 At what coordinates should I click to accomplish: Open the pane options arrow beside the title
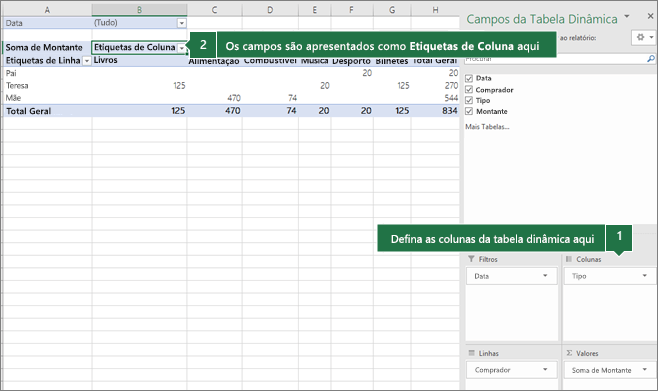627,16
